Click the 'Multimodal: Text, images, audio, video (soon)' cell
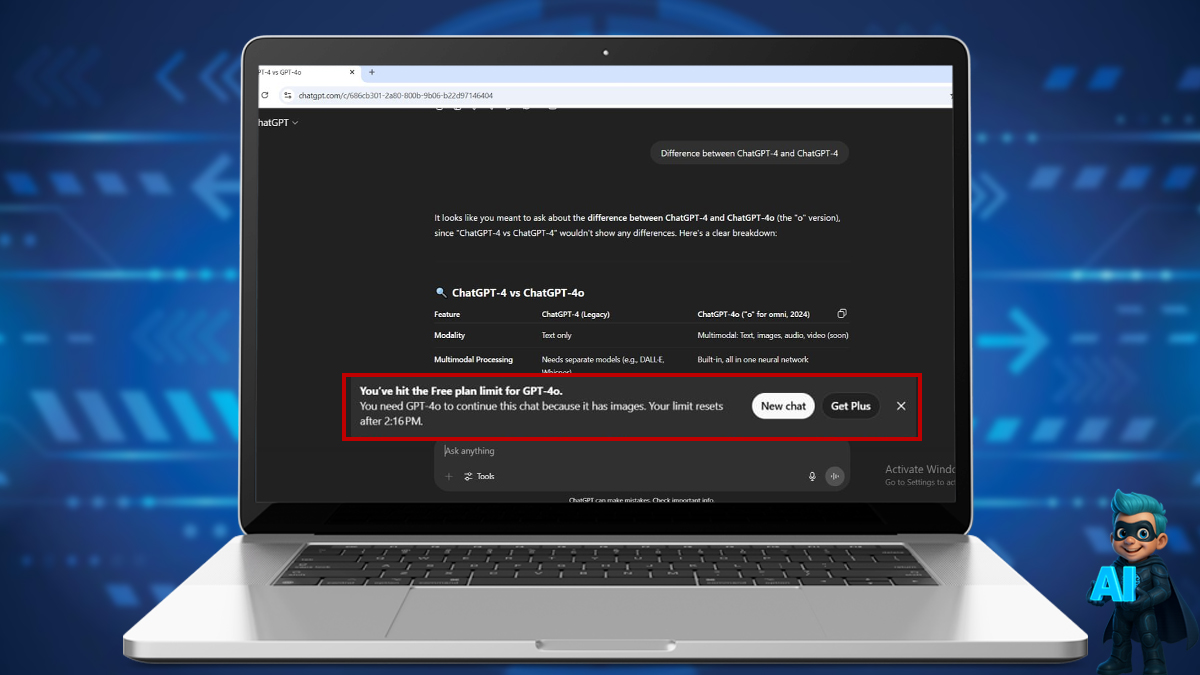 773,335
